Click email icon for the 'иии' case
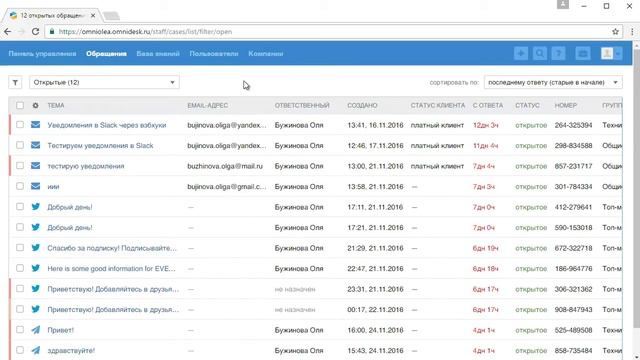Image resolution: width=640 pixels, height=360 pixels. (x=36, y=186)
